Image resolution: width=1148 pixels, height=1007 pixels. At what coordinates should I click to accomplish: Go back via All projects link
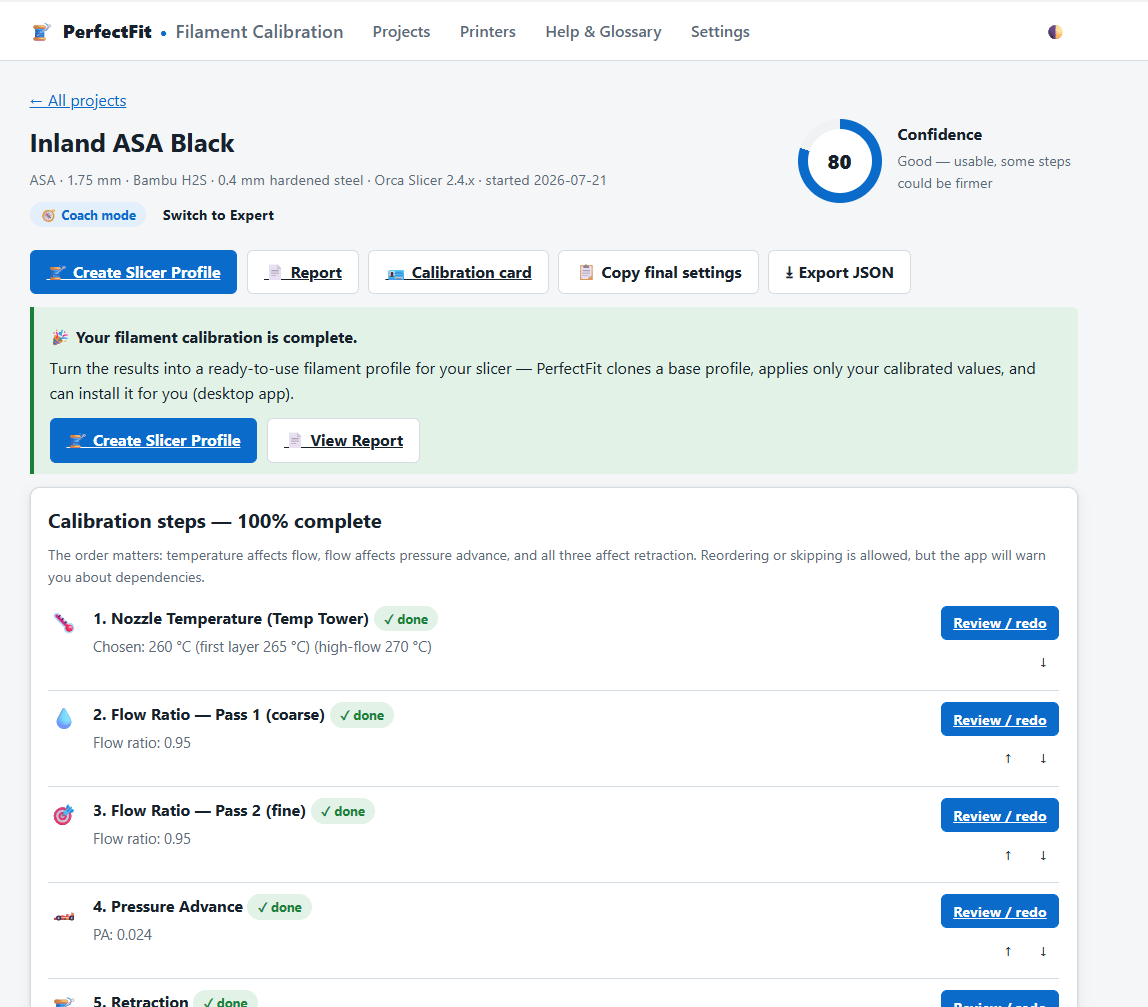point(78,101)
